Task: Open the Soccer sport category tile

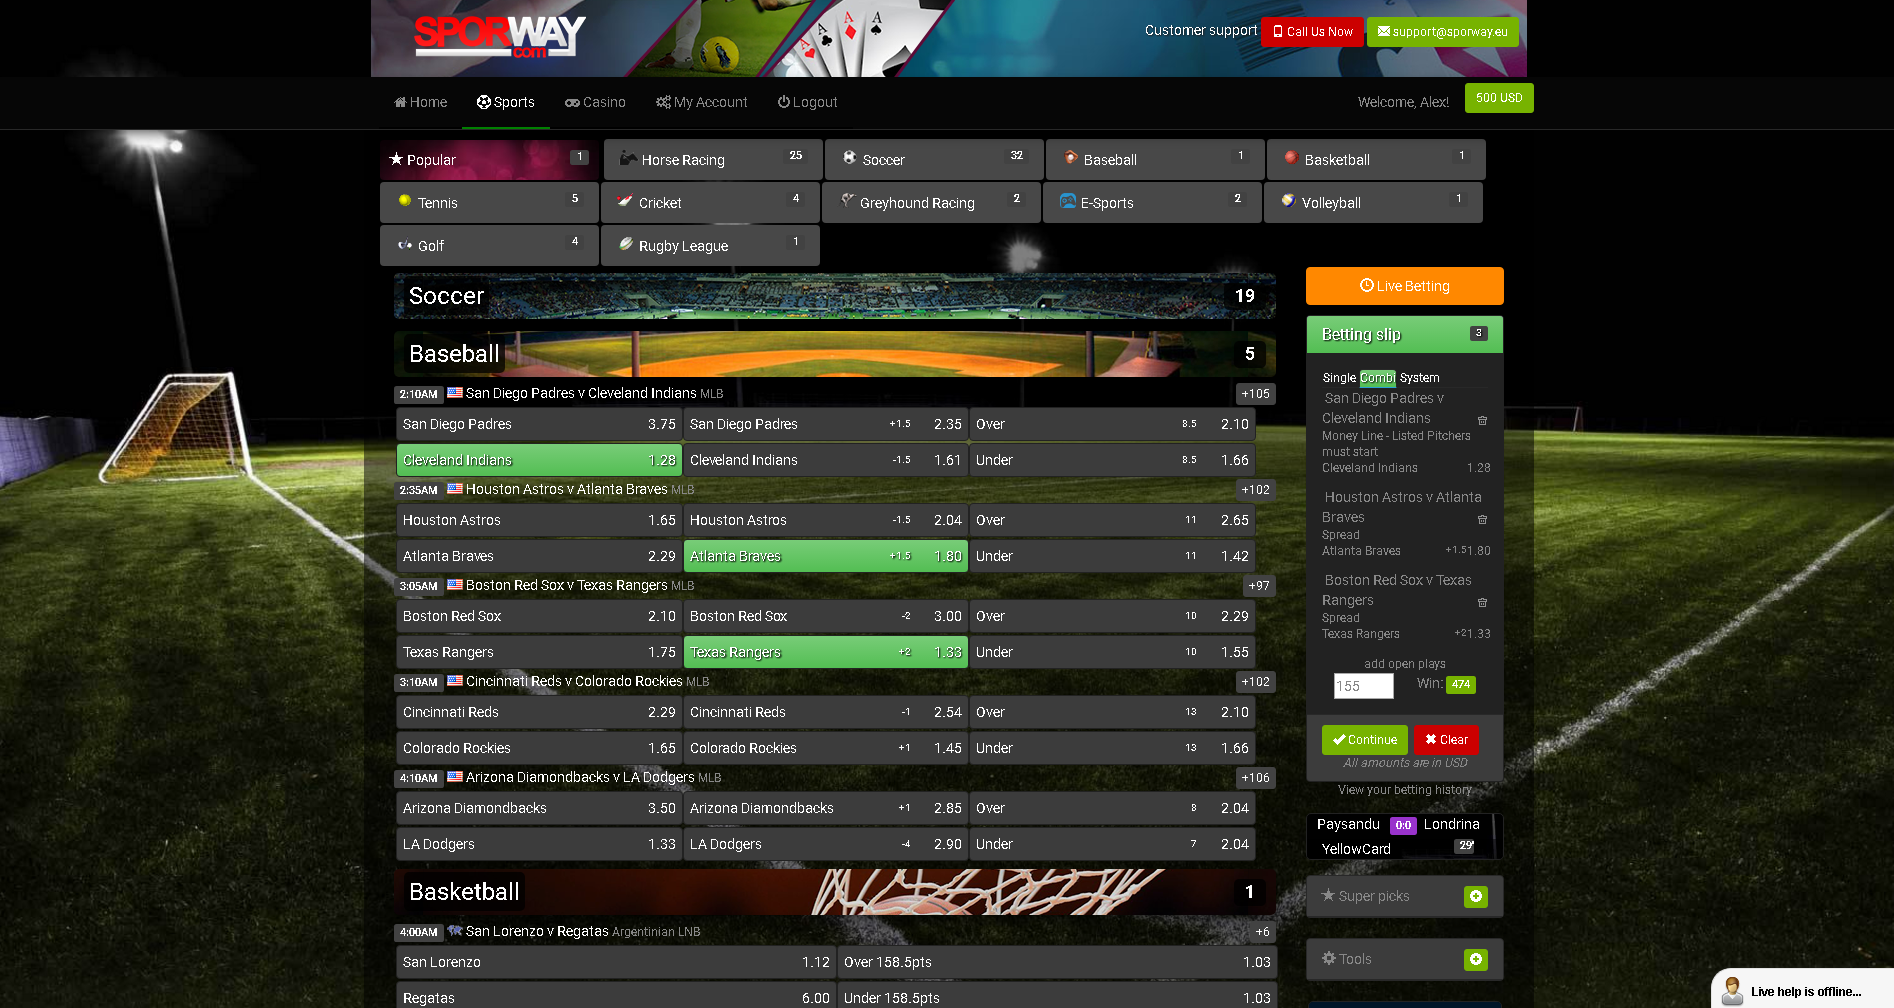Action: click(934, 160)
